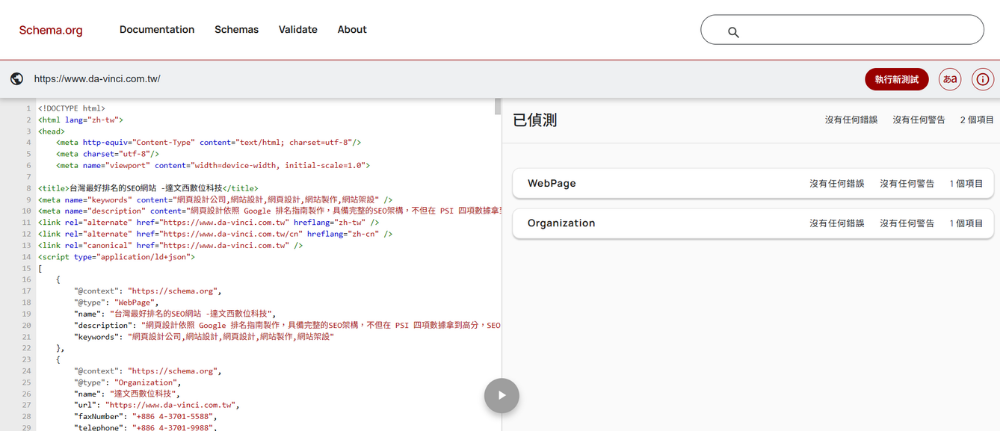
Task: Click the code editor scrollbar thumb
Action: 498,106
